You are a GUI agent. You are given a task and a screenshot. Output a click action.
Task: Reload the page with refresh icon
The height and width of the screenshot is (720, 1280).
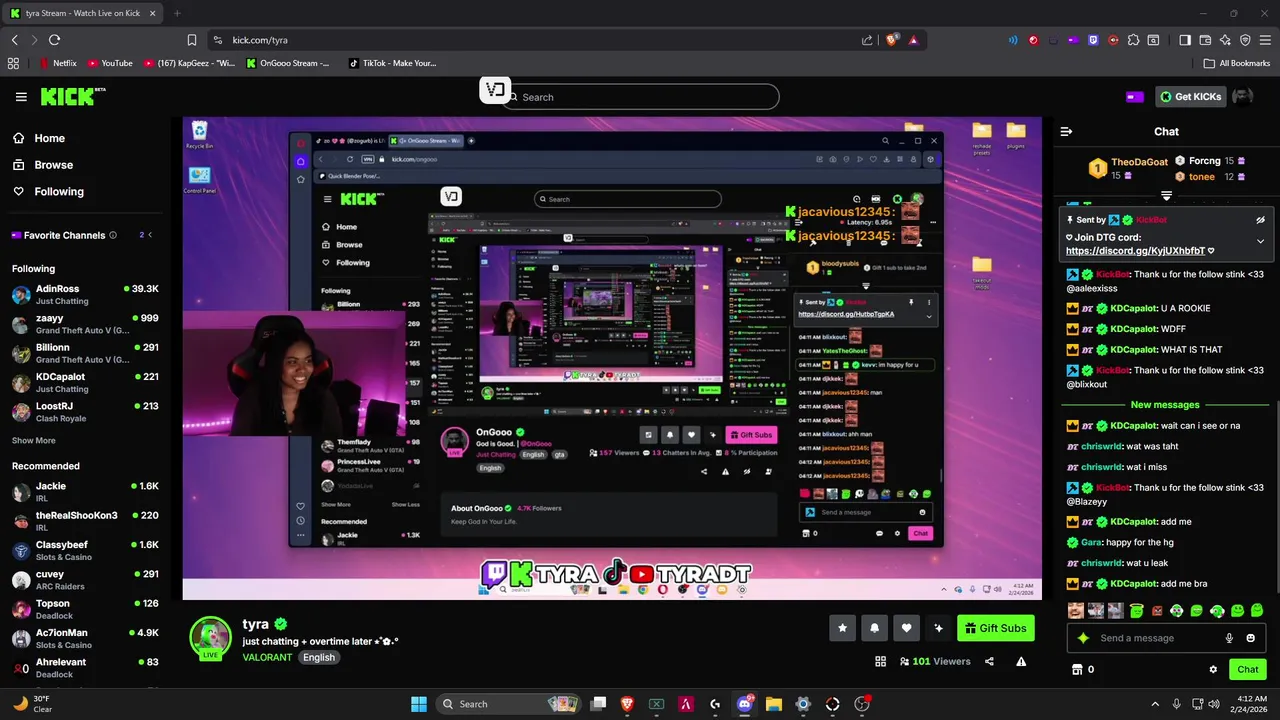coord(54,40)
